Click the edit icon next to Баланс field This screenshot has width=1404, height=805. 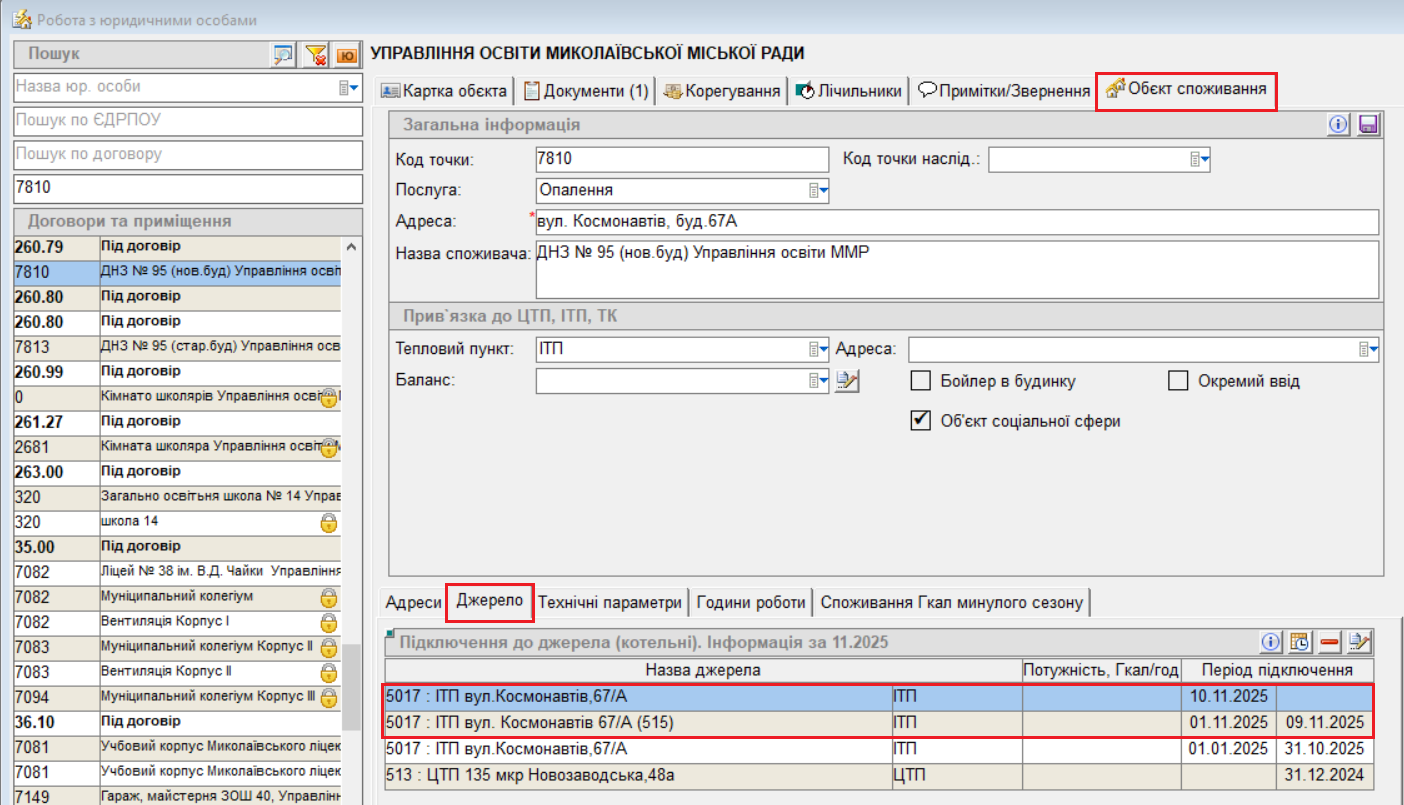(x=847, y=381)
